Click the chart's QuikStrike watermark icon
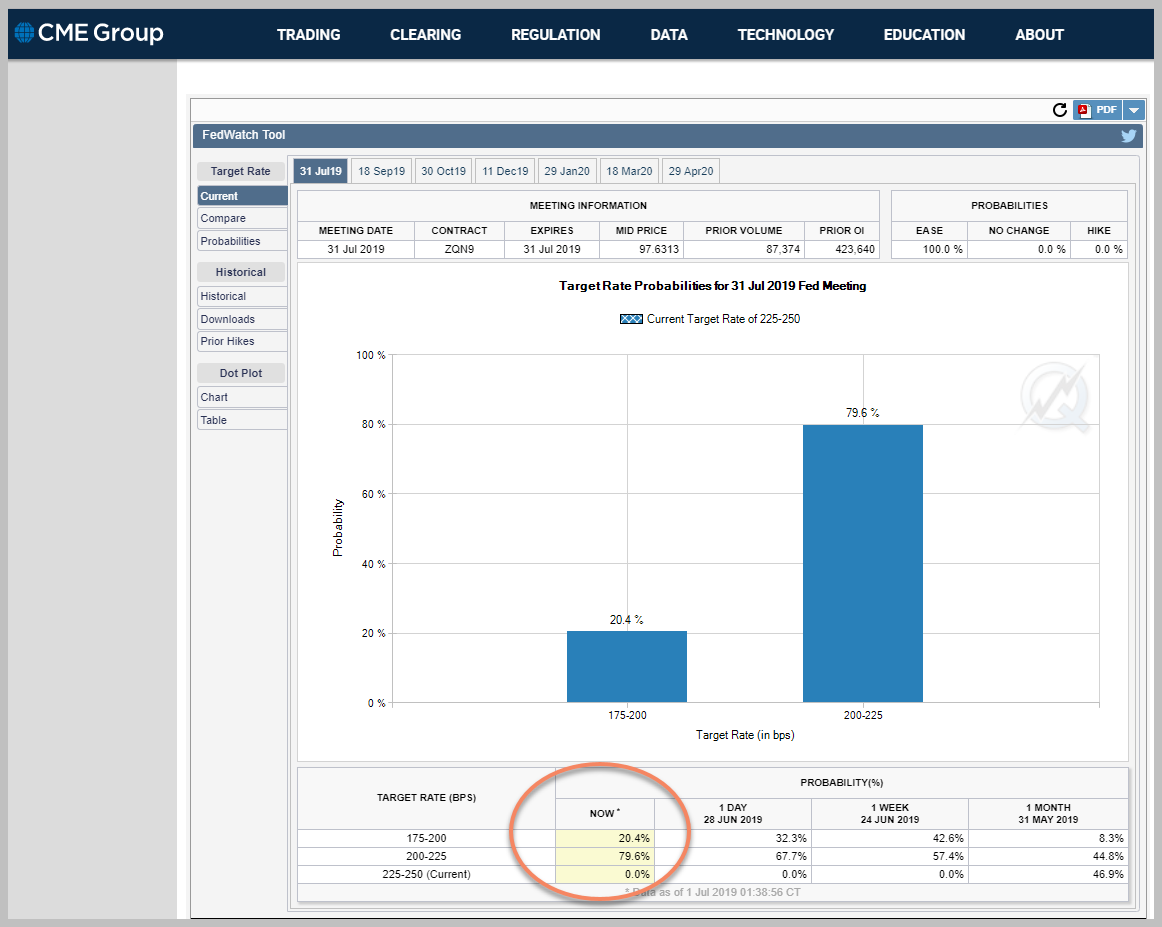This screenshot has width=1162, height=927. click(x=1055, y=396)
